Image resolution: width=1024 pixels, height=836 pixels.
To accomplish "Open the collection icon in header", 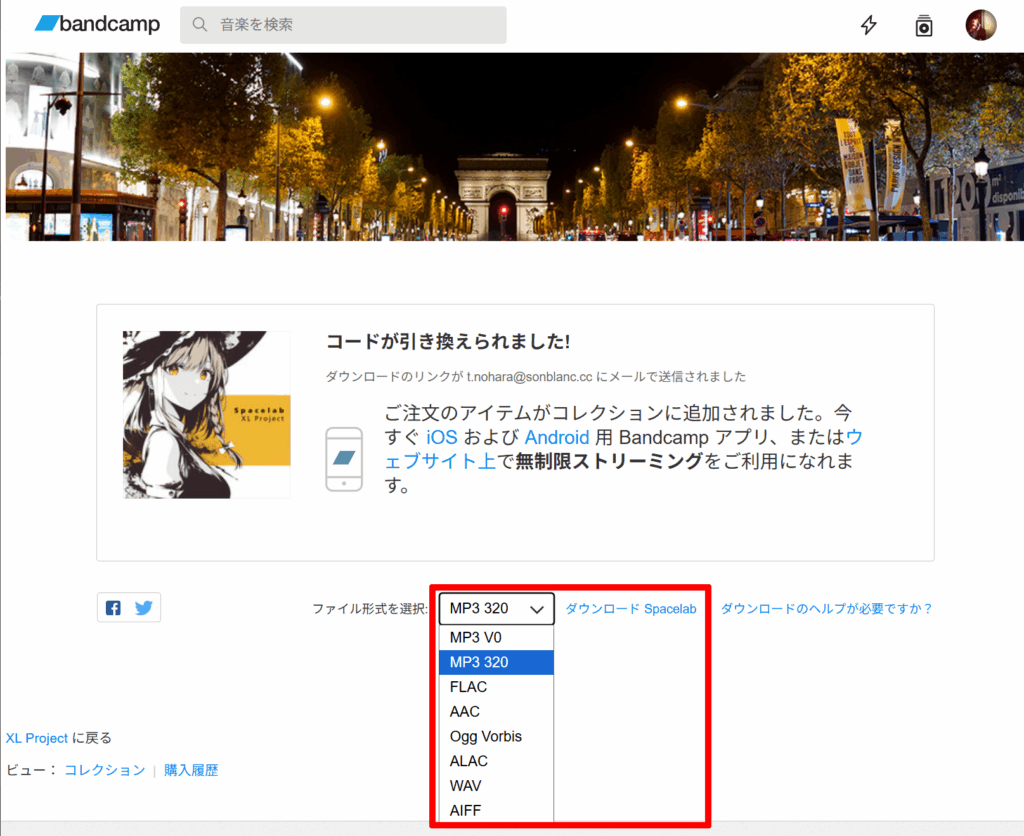I will click(924, 25).
